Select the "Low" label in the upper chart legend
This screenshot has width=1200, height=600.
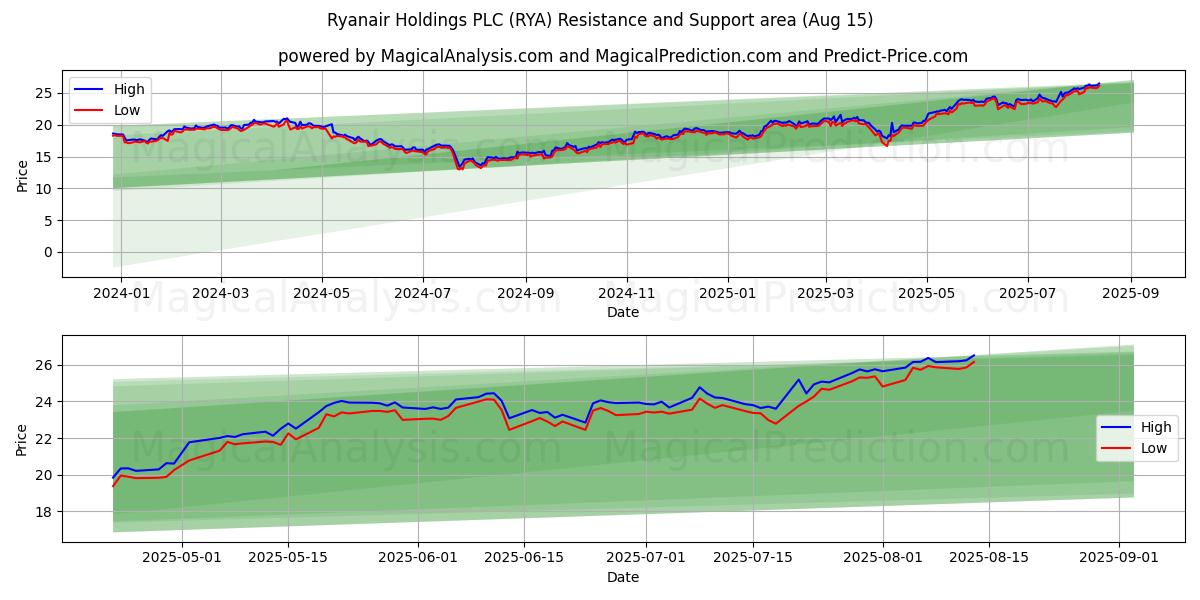coord(127,110)
